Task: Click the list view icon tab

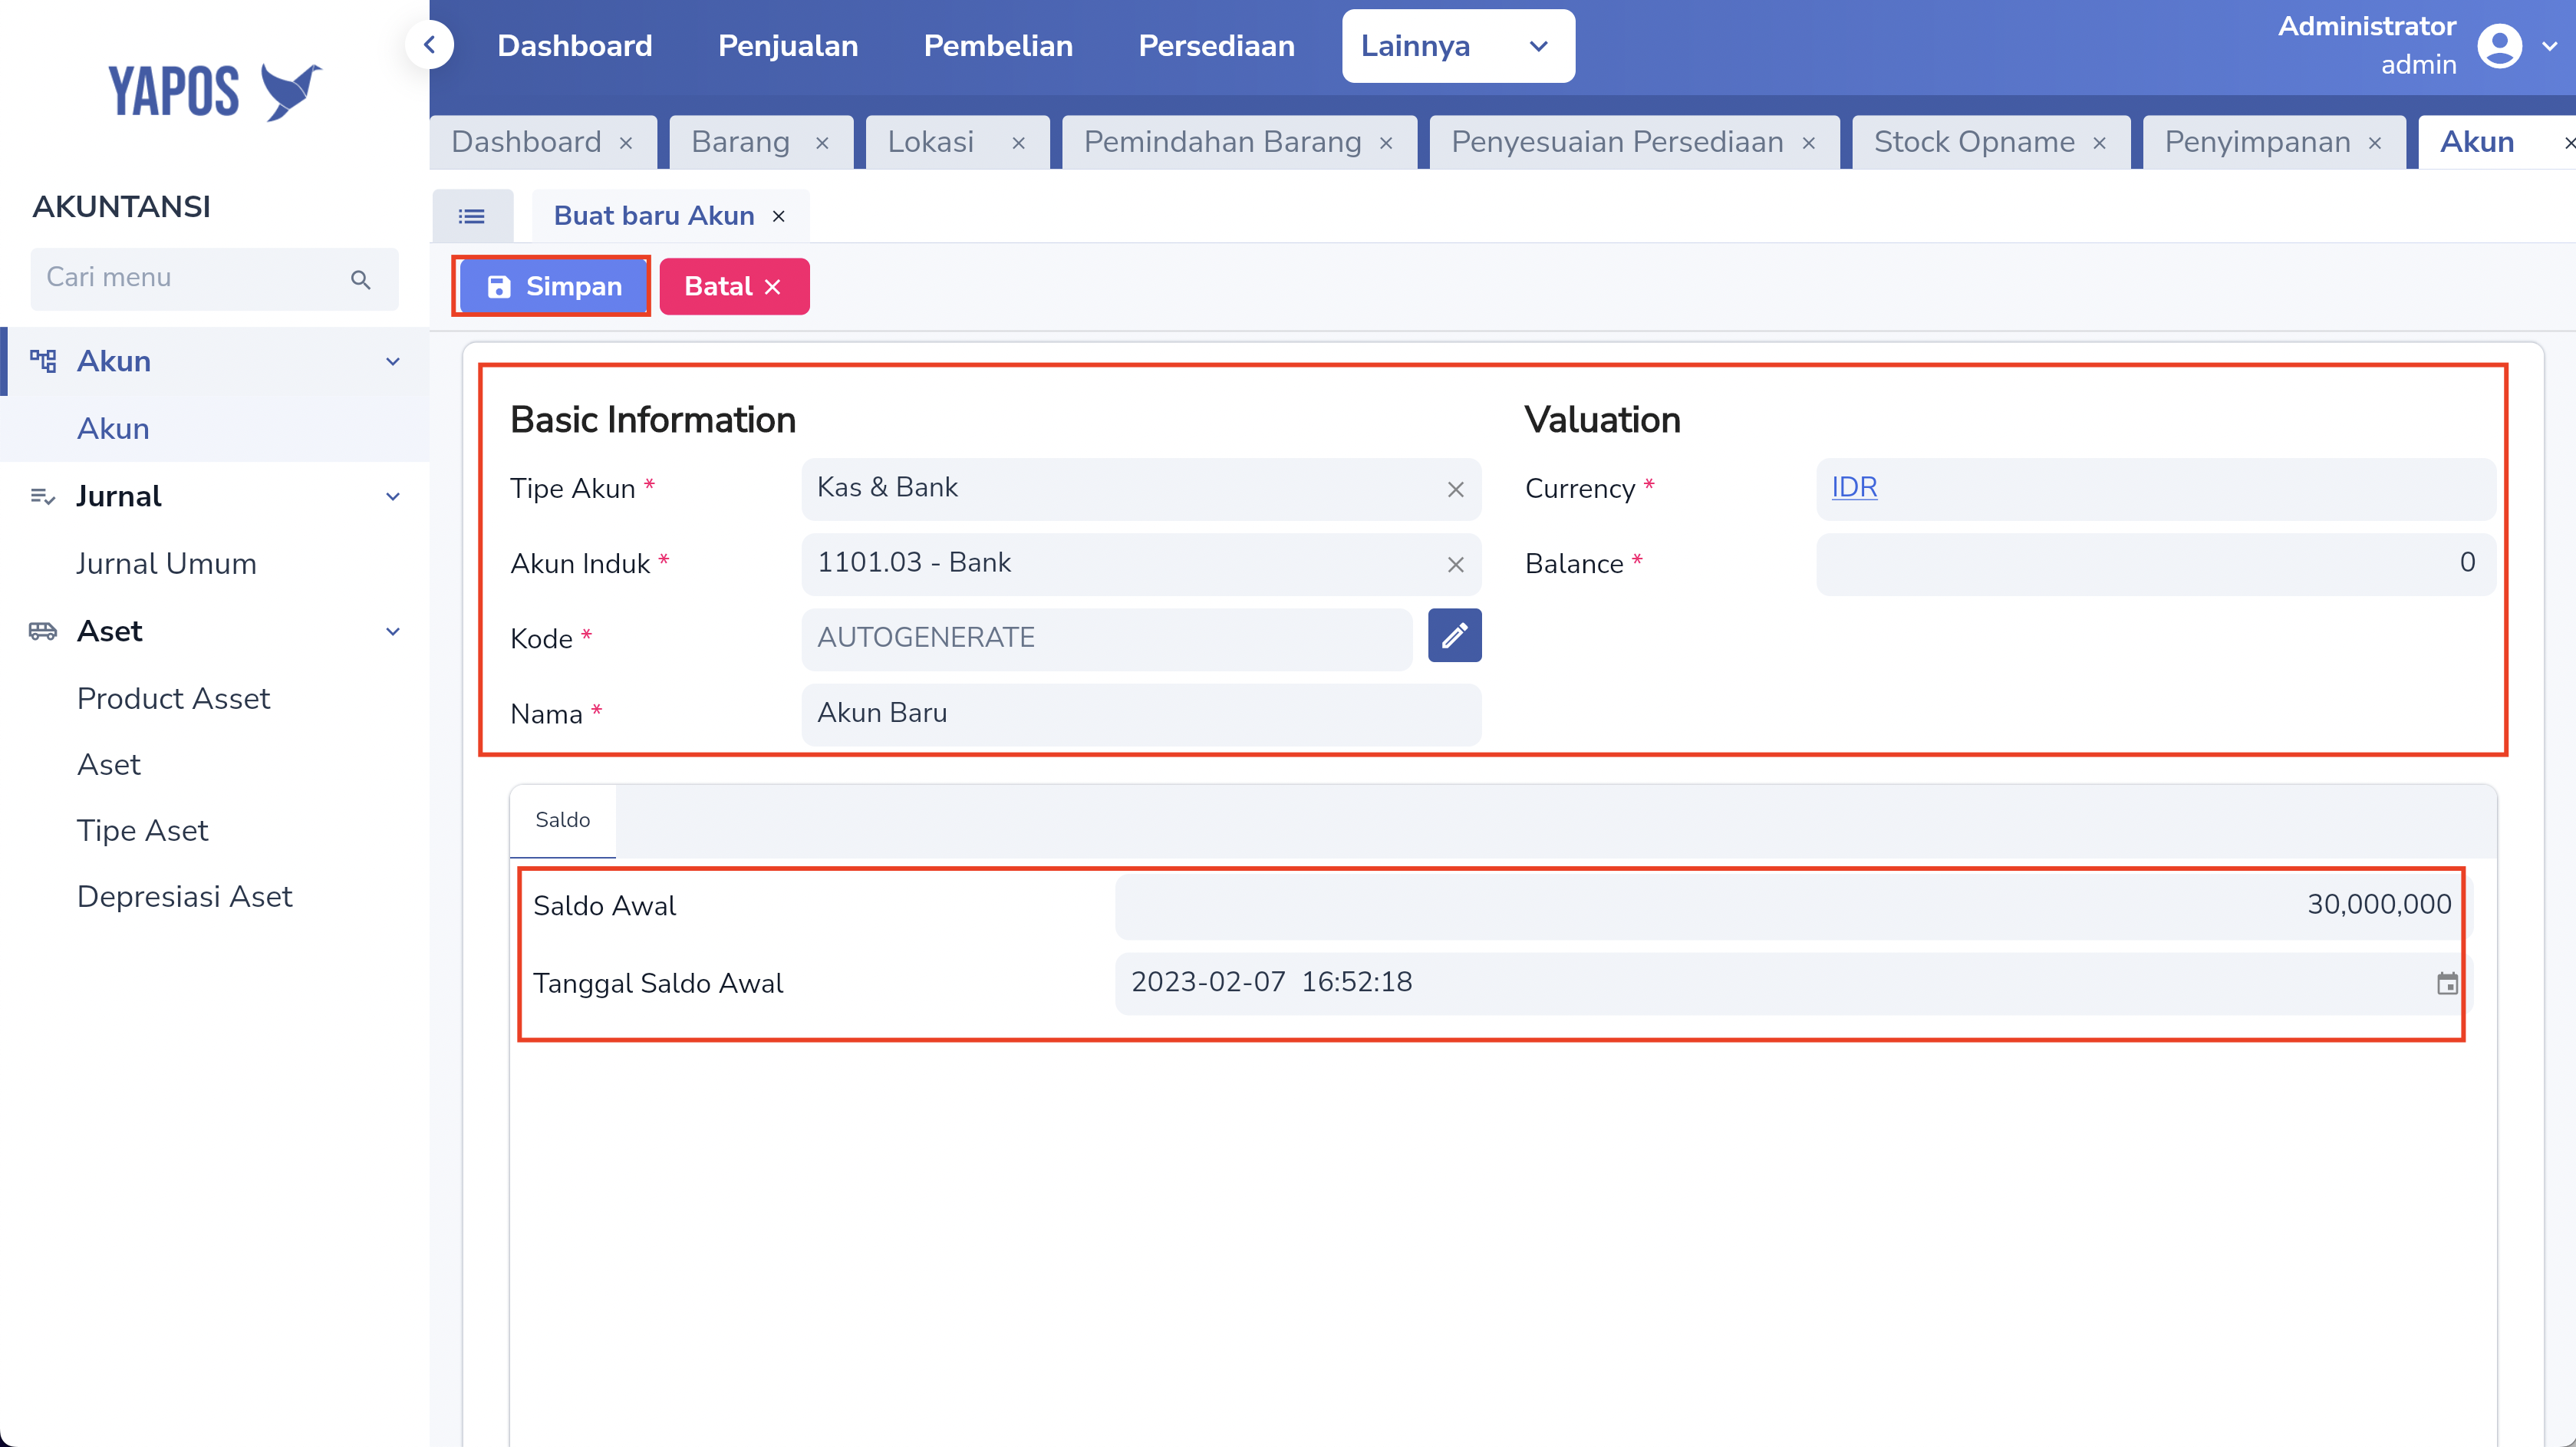Action: coord(472,215)
